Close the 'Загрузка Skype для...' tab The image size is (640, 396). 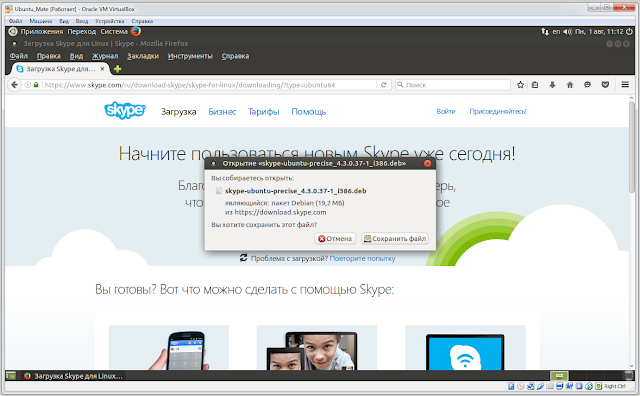tap(102, 69)
